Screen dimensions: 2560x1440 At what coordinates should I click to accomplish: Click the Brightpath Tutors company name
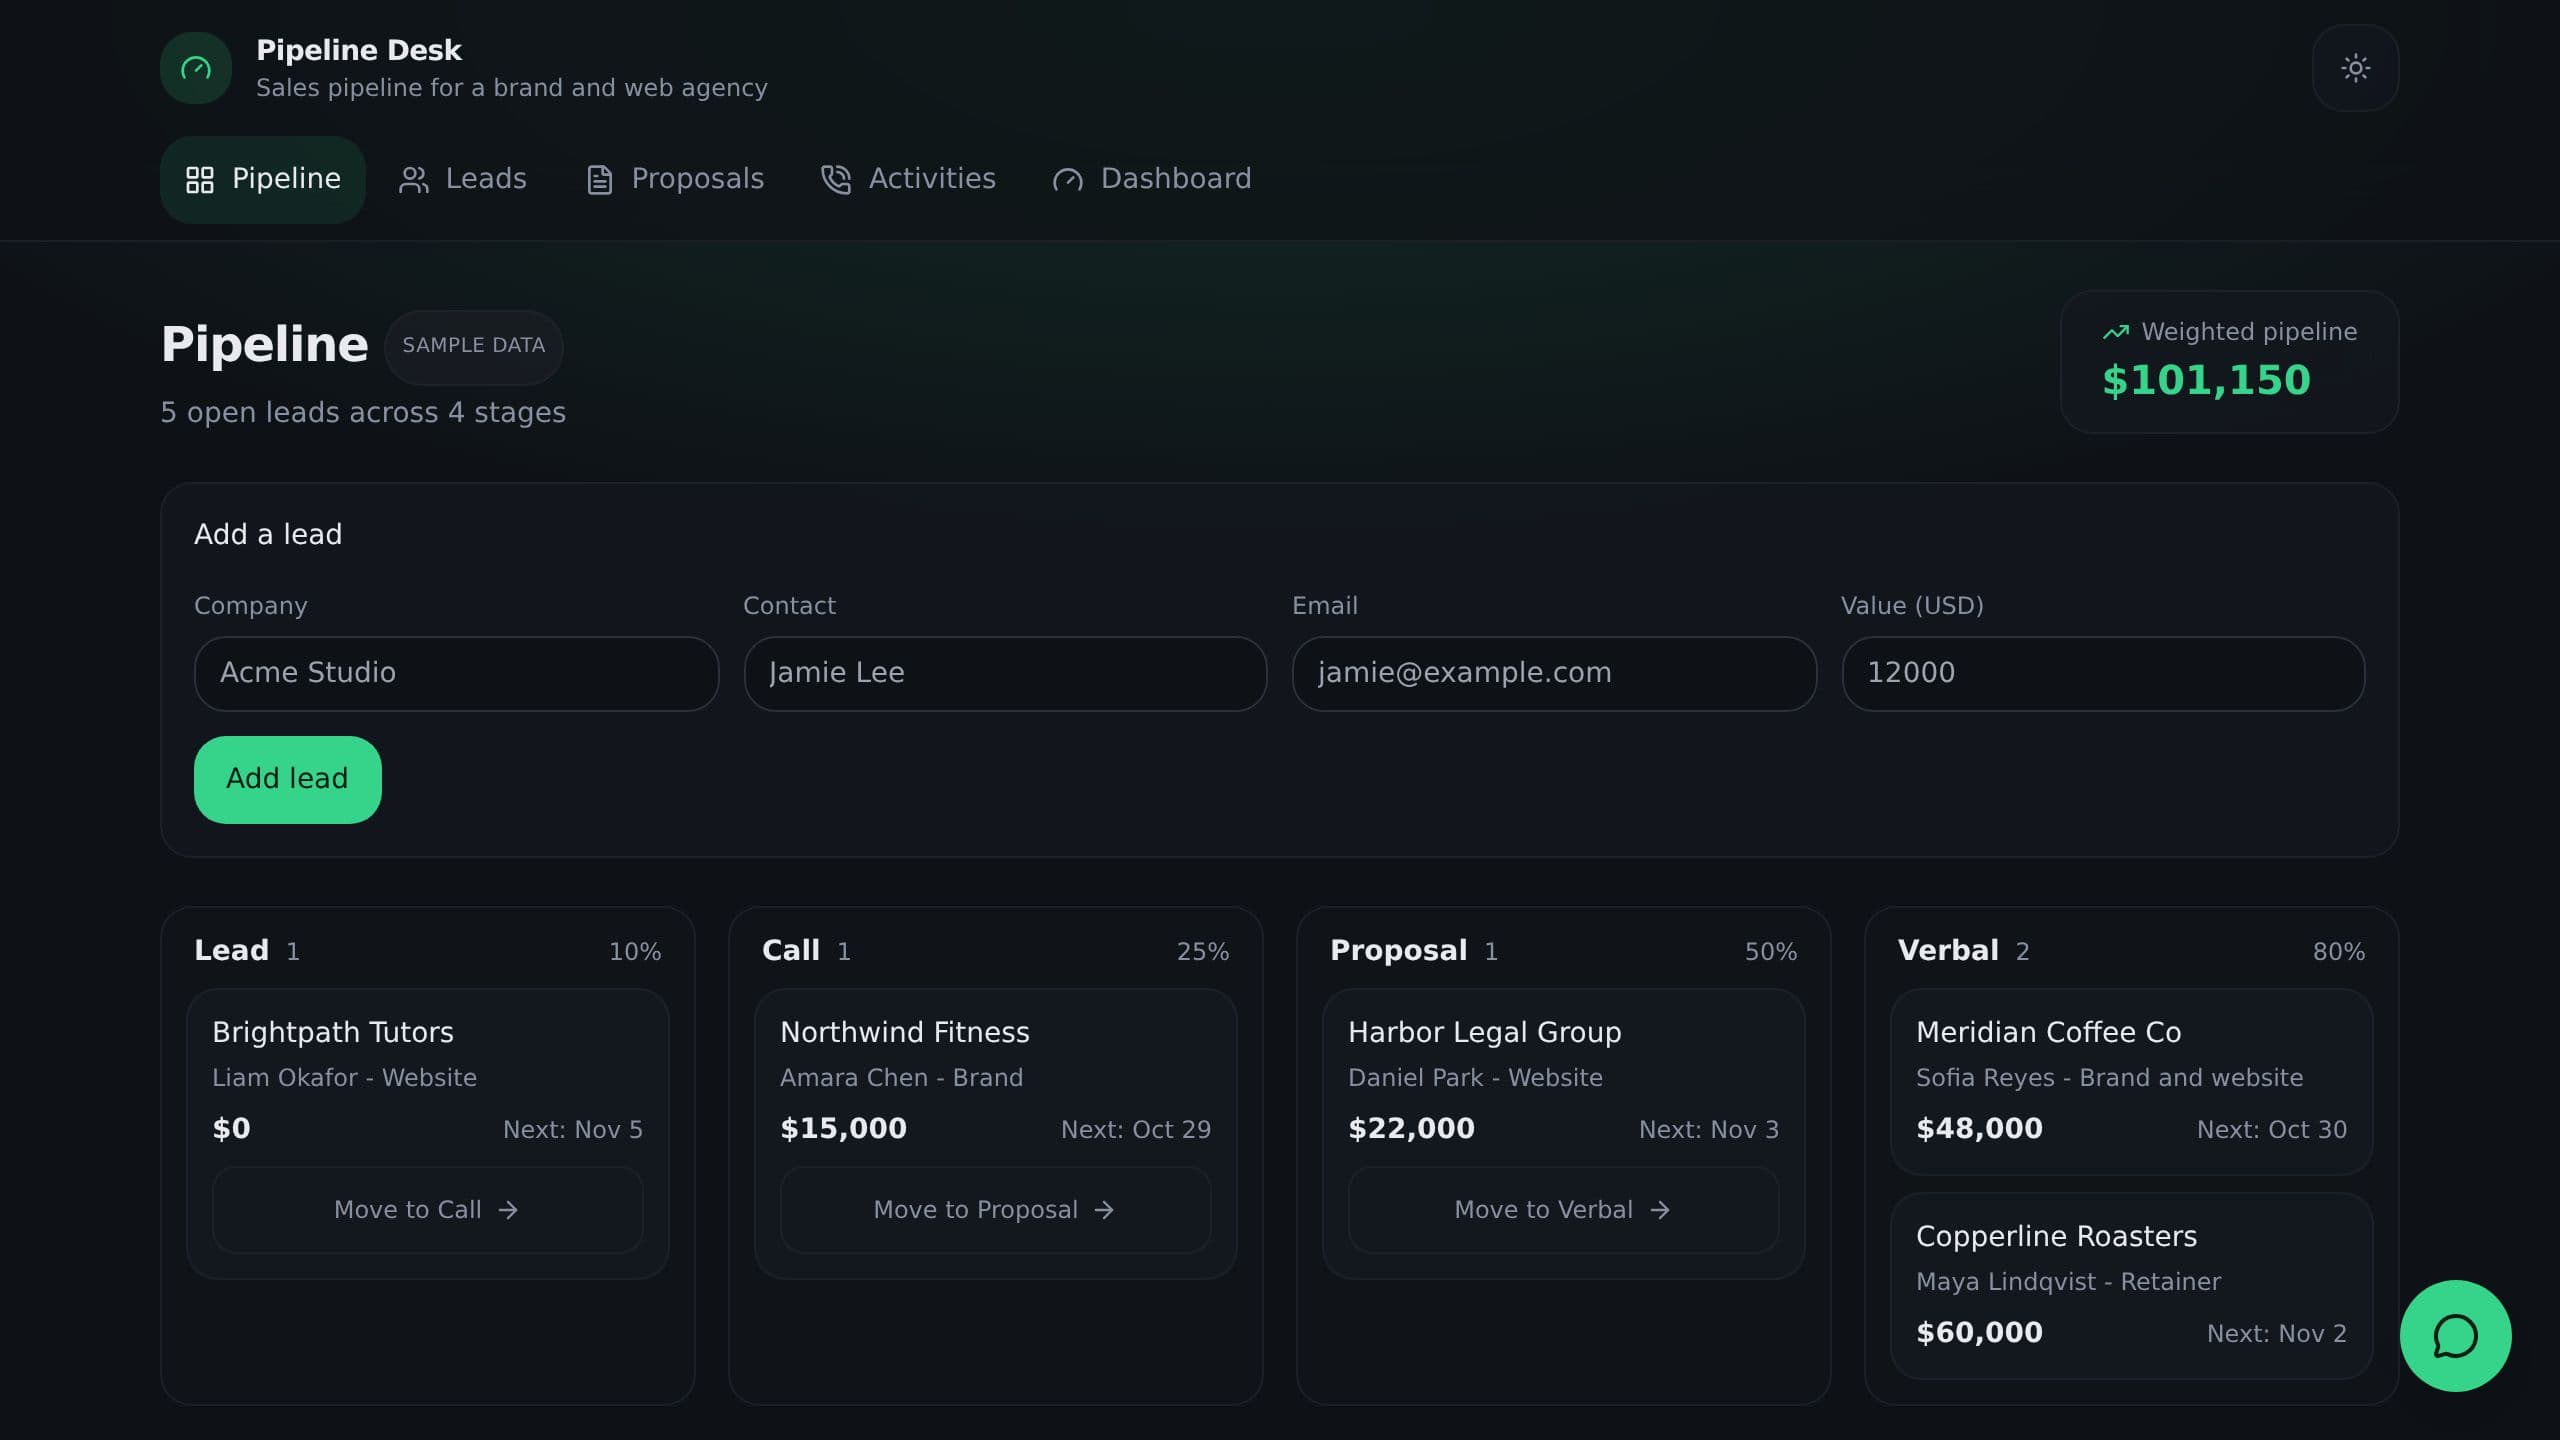coord(332,1032)
